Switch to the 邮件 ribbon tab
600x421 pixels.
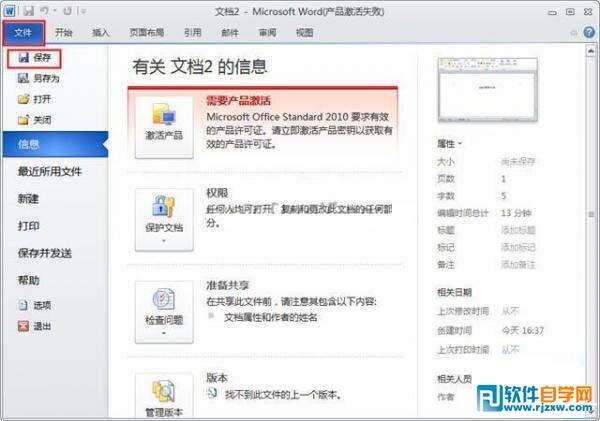tap(230, 33)
